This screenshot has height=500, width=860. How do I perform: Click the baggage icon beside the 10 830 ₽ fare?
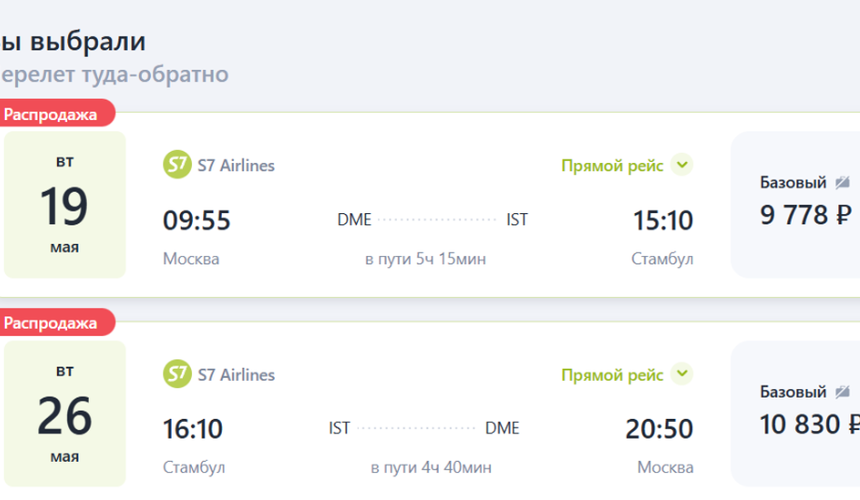pos(843,392)
